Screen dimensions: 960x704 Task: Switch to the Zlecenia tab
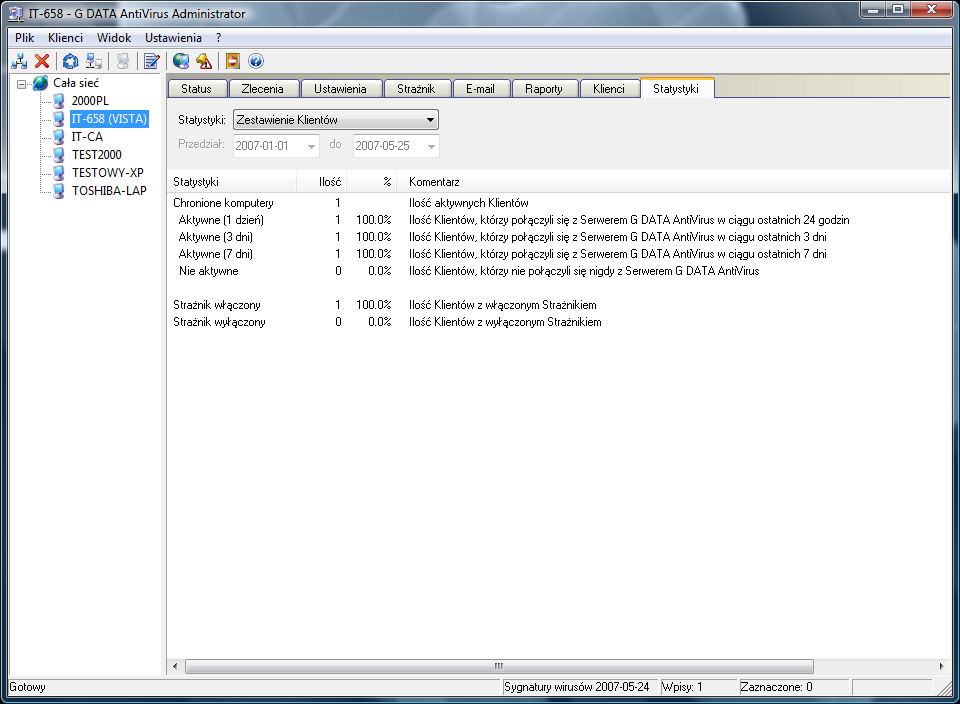263,89
